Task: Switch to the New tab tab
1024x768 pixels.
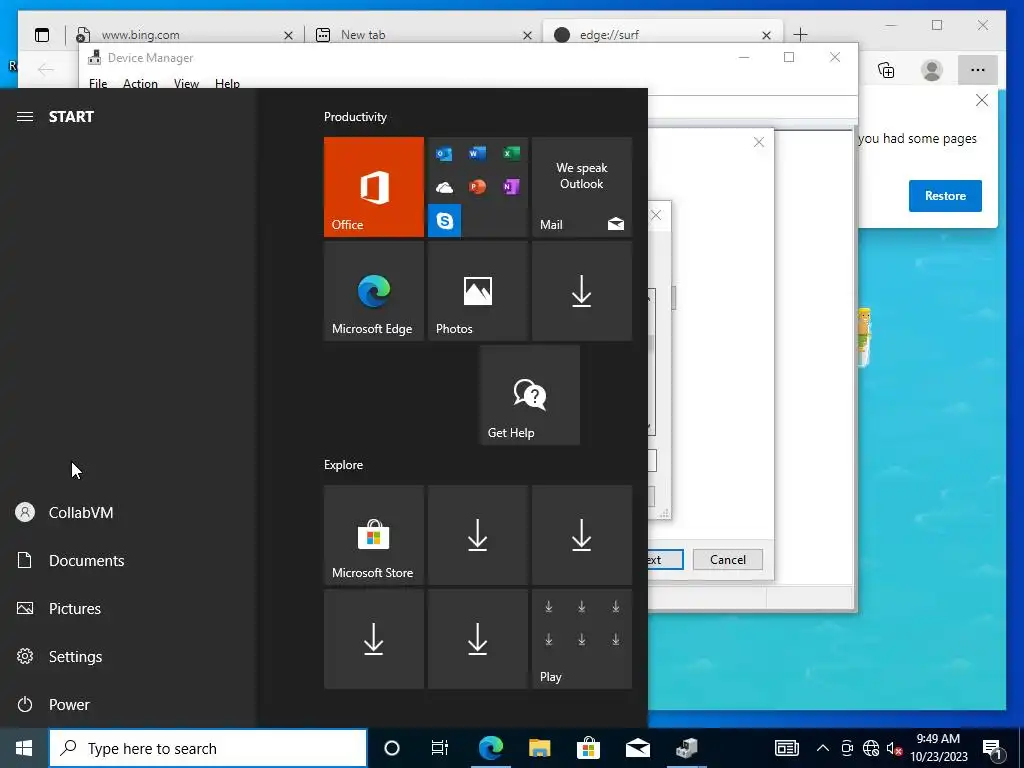Action: tap(422, 35)
